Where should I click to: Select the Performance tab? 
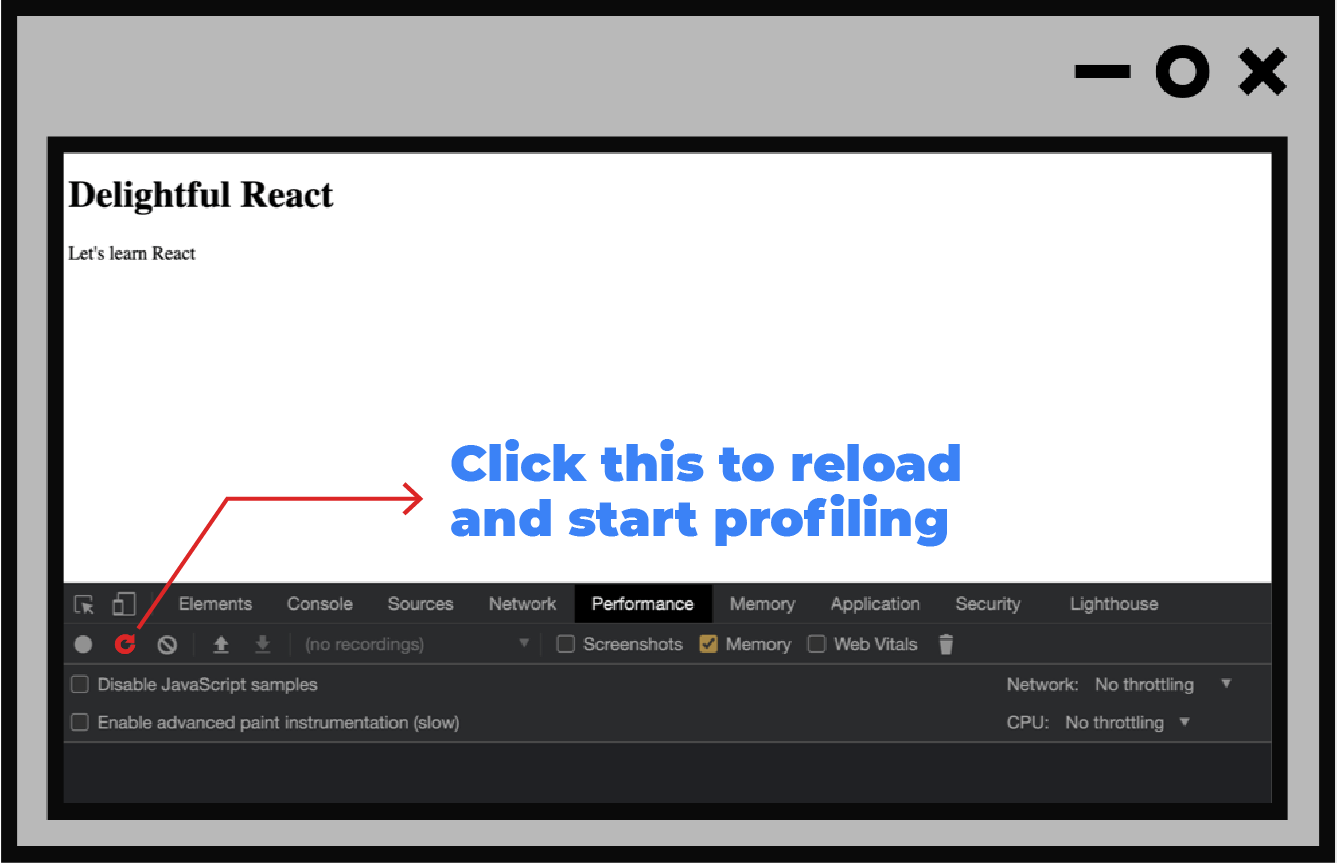click(643, 604)
